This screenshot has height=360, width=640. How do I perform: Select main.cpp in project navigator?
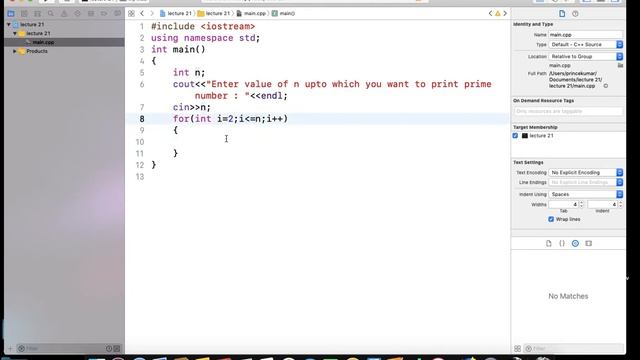[x=64, y=42]
